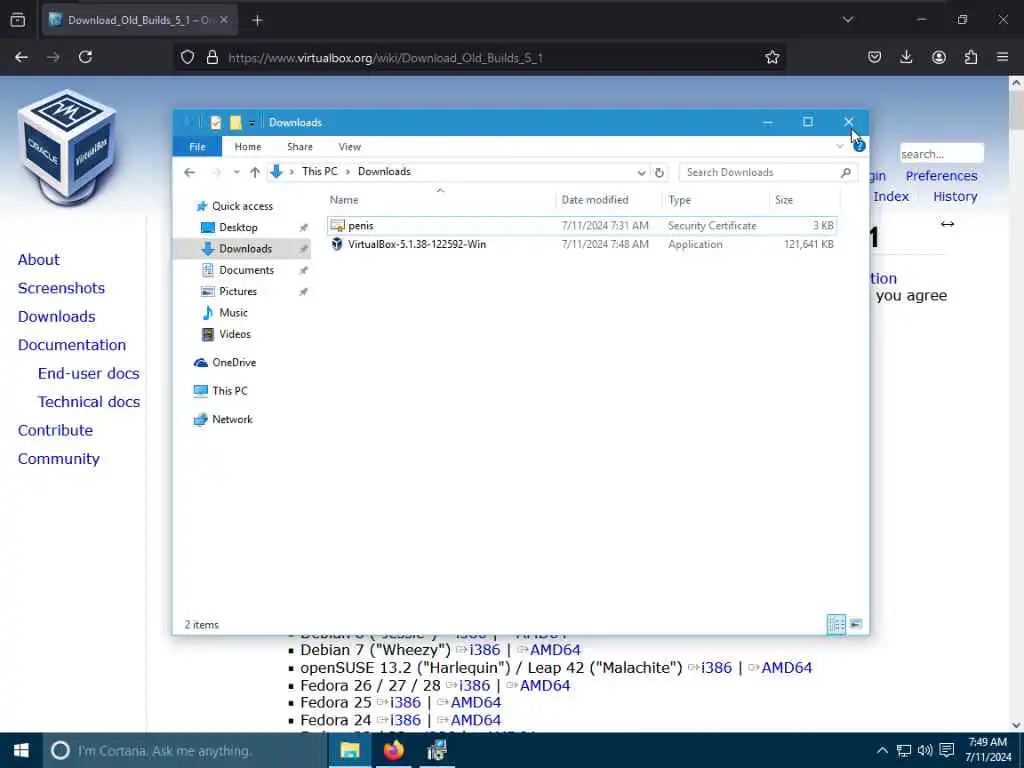
Task: Click the webpage search field
Action: coord(941,154)
